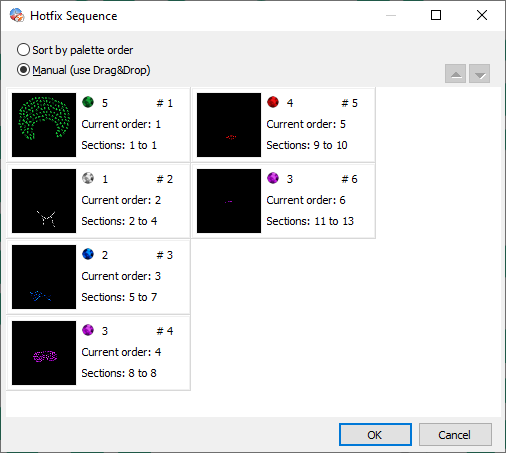Image resolution: width=506 pixels, height=453 pixels.
Task: Click 'Sections: 11 to 13' text
Action: pyautogui.click(x=310, y=221)
